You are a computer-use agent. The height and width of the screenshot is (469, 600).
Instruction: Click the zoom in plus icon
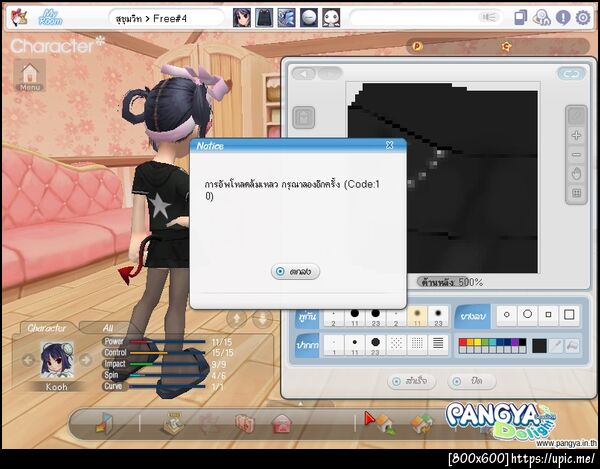point(576,135)
